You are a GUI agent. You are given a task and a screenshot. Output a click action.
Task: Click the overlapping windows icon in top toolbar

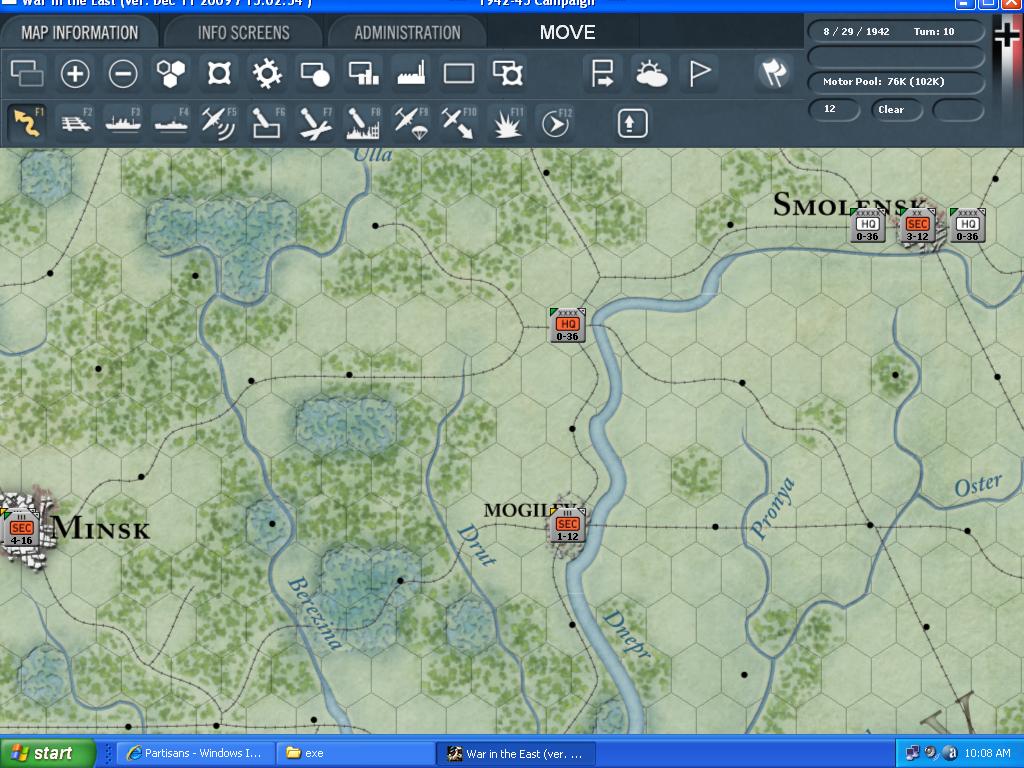coord(27,73)
